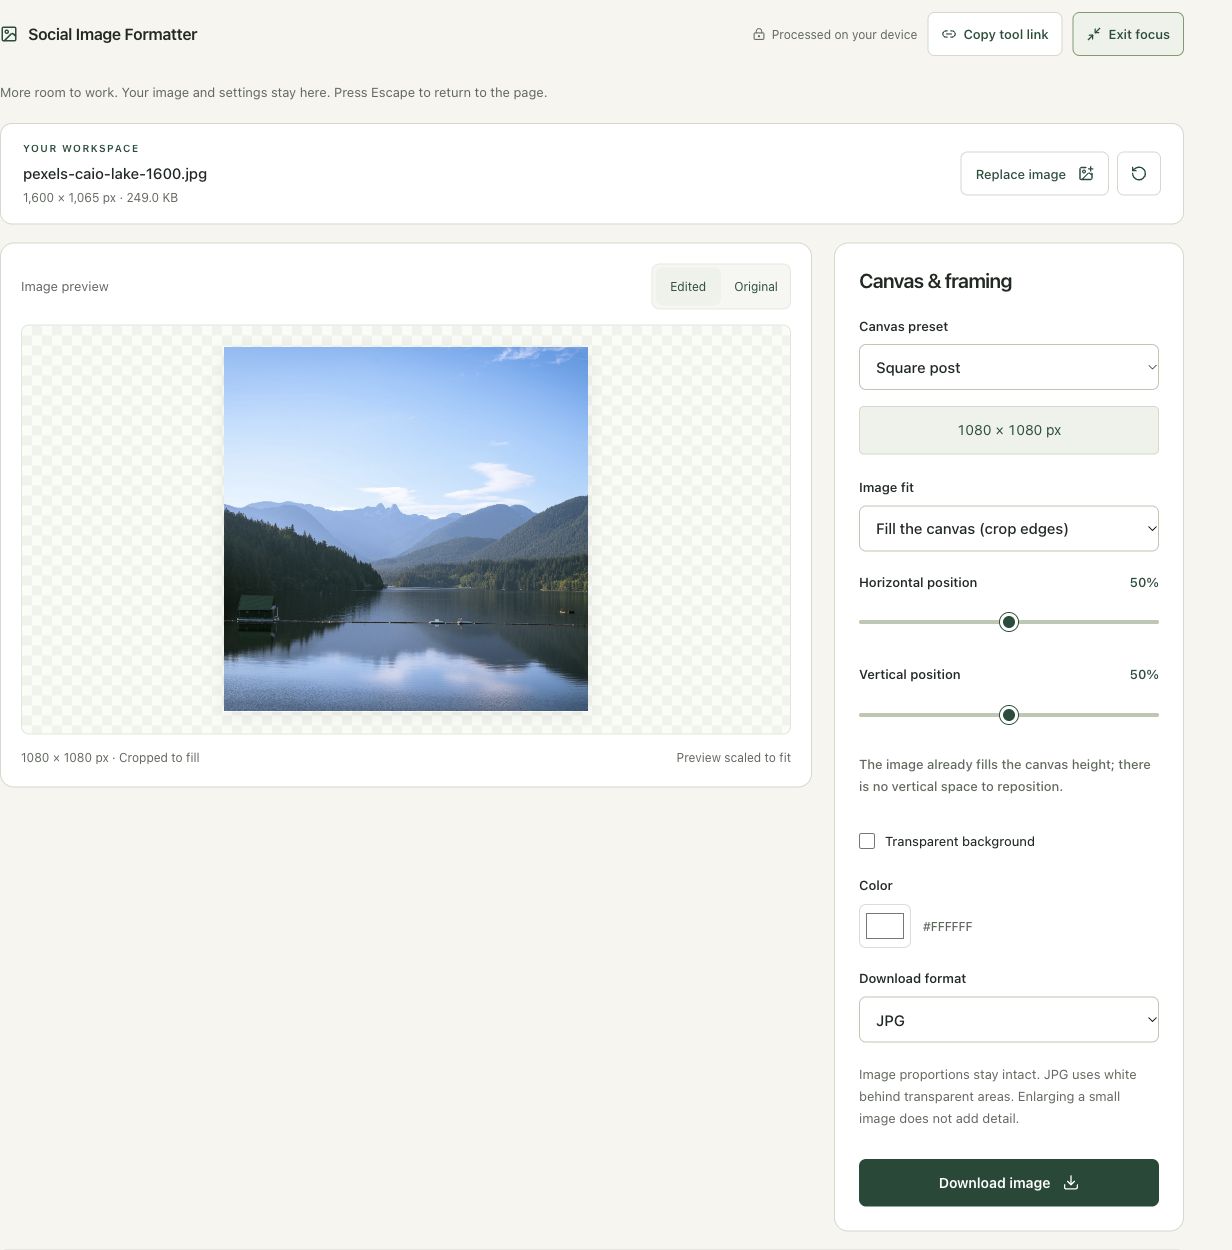1232x1250 pixels.
Task: Switch preview to the Edited tab
Action: 688,286
